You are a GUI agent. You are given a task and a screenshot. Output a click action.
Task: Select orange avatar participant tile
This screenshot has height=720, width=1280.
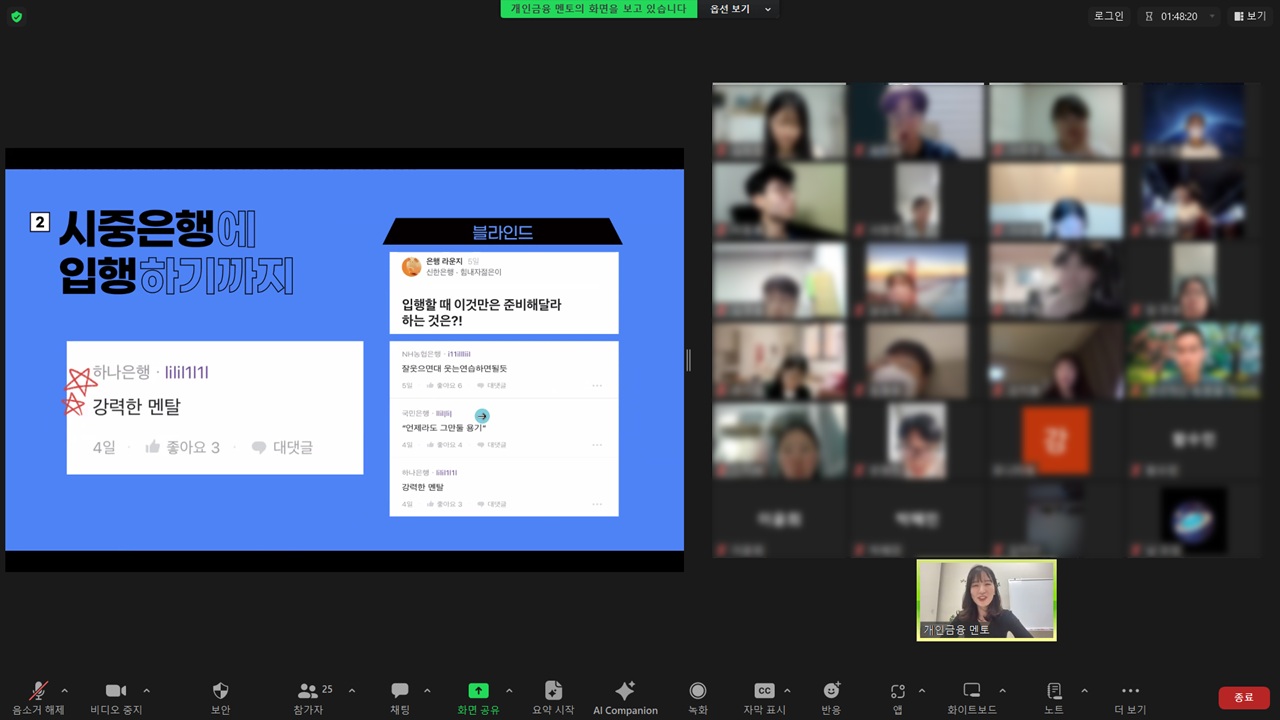coord(1055,441)
